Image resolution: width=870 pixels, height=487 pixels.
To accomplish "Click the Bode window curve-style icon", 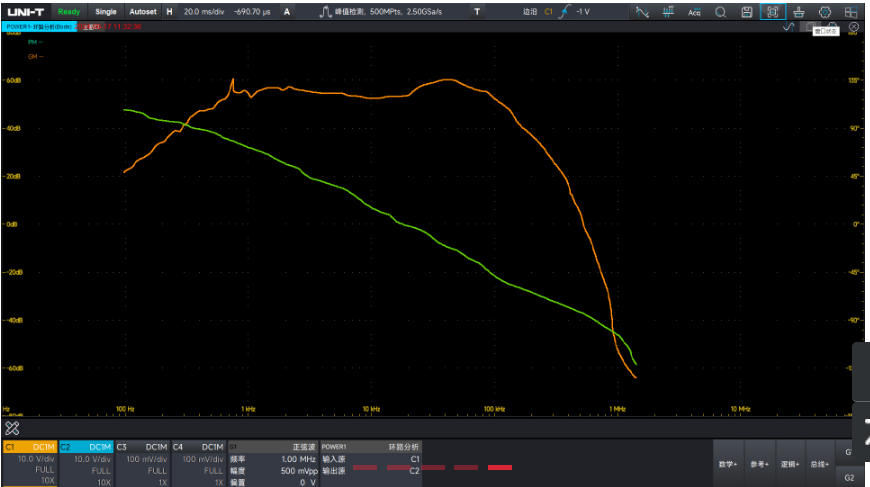I will pyautogui.click(x=788, y=27).
